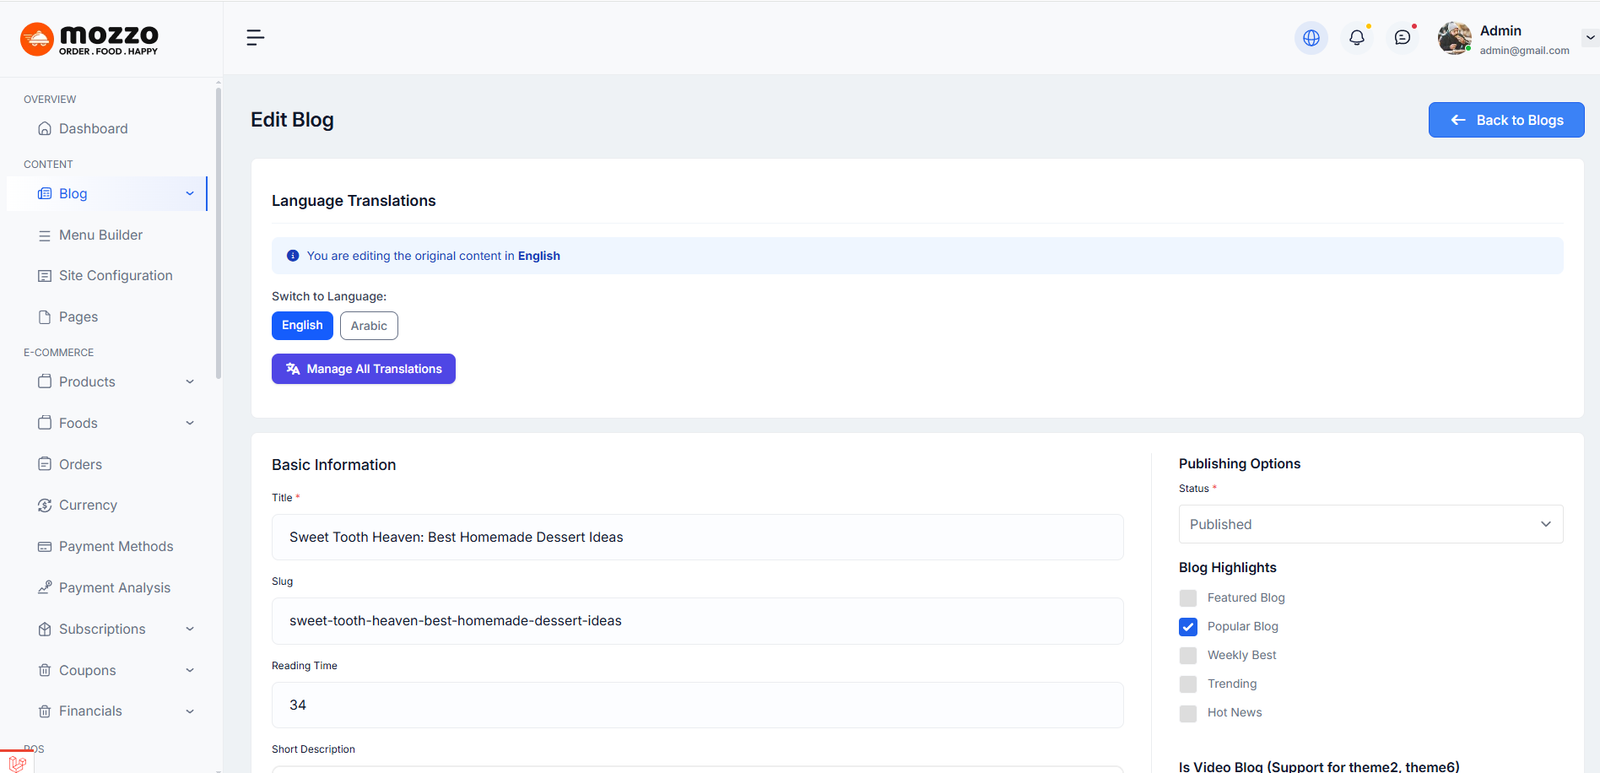1600x773 pixels.
Task: Switch the language to Arabic
Action: pos(369,326)
